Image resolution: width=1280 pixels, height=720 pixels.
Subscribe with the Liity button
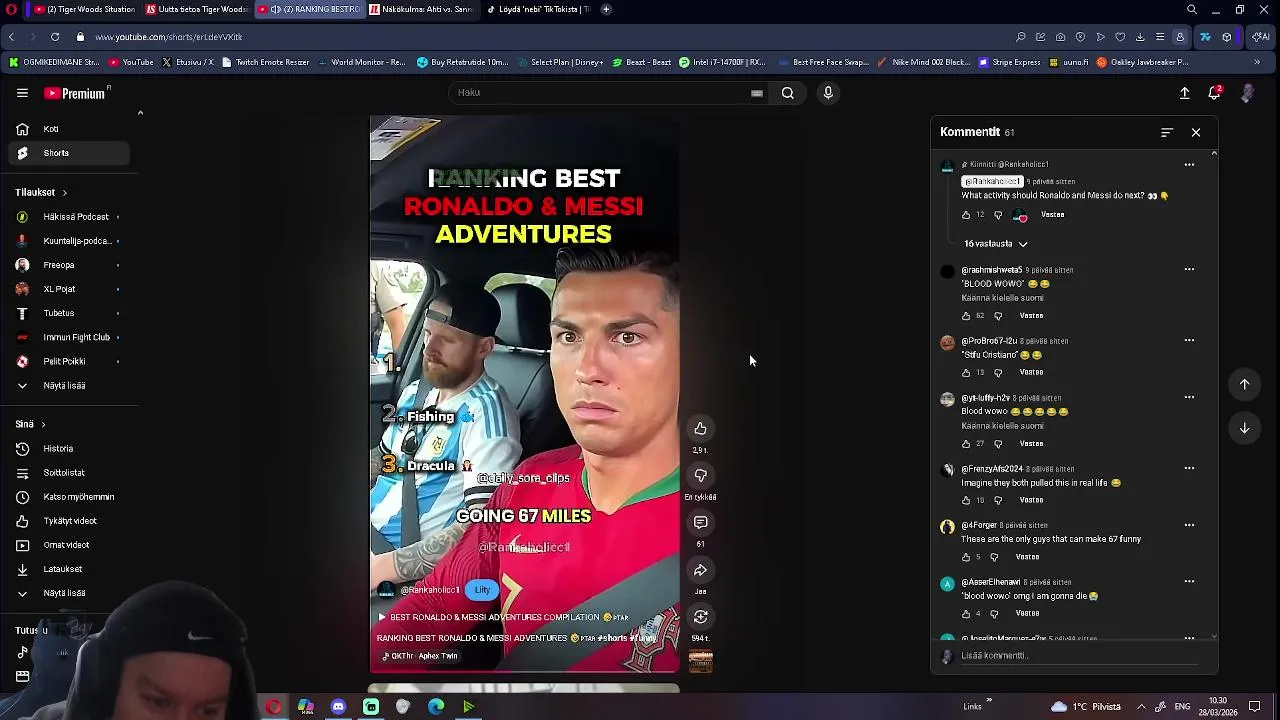tap(482, 590)
